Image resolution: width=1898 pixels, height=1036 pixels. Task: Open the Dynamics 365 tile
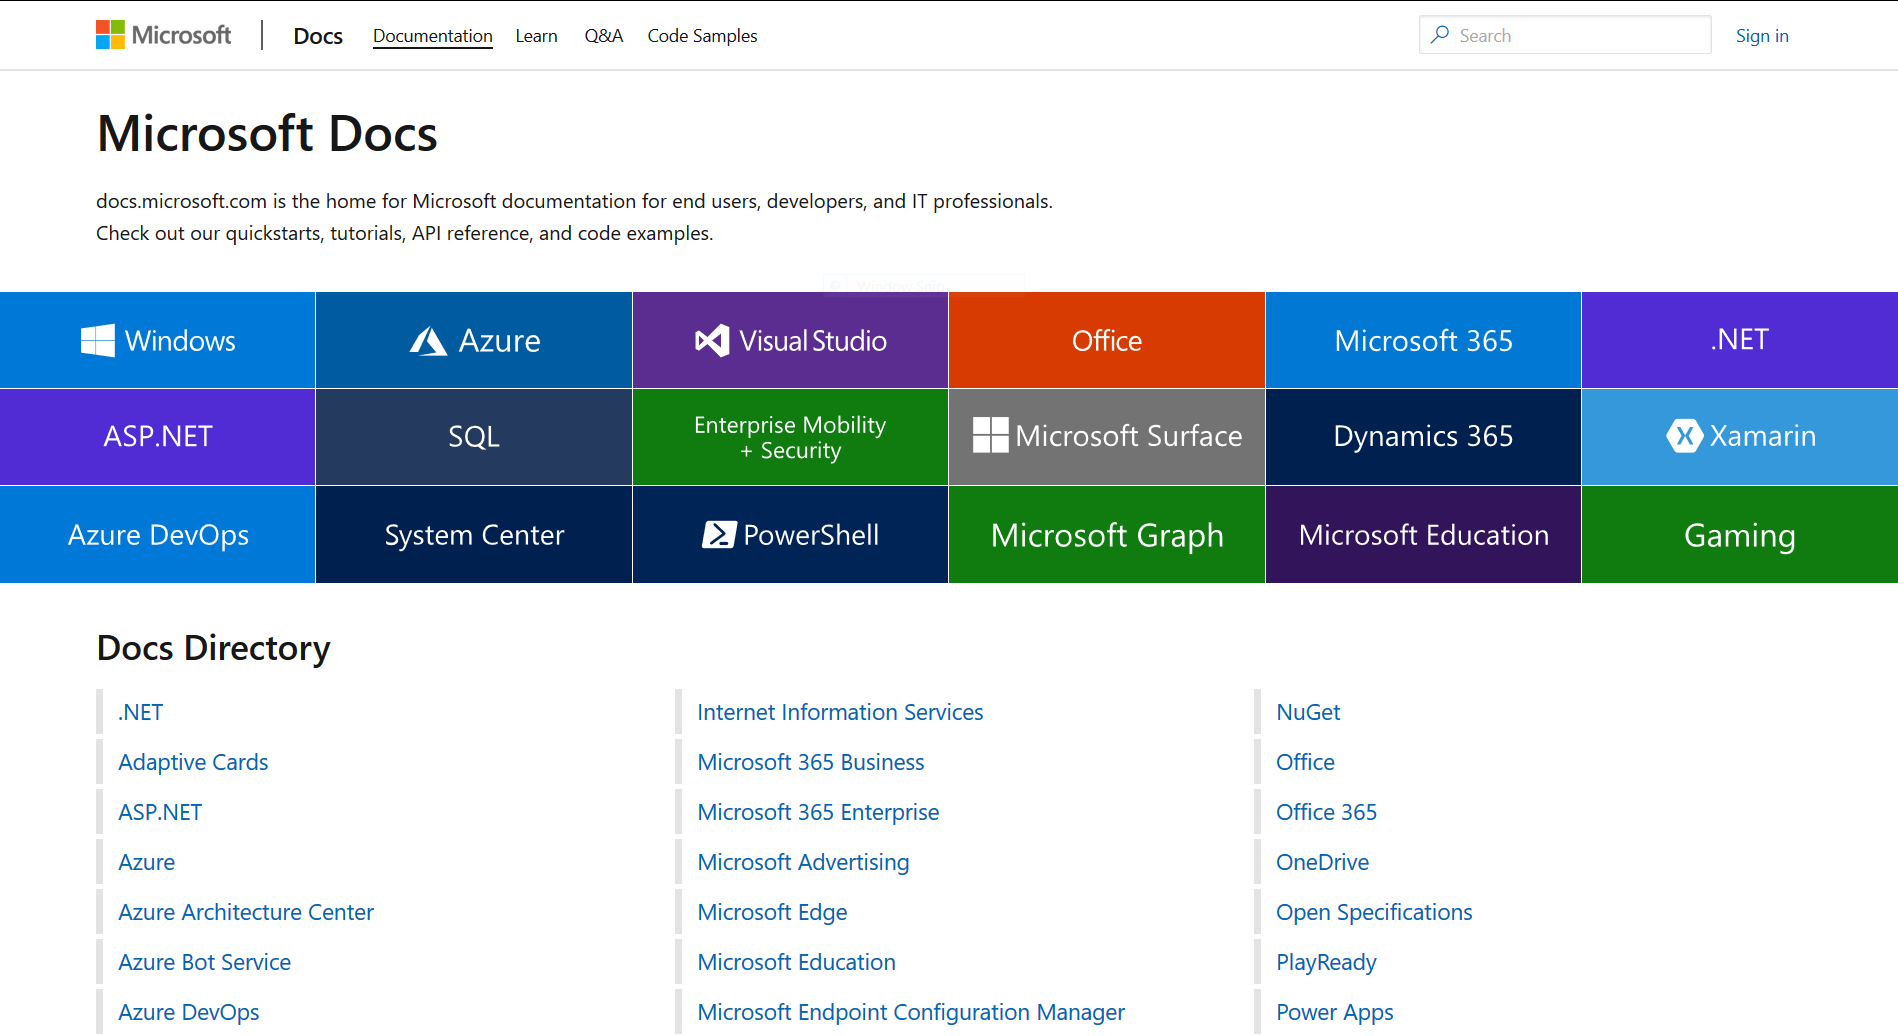(x=1423, y=437)
